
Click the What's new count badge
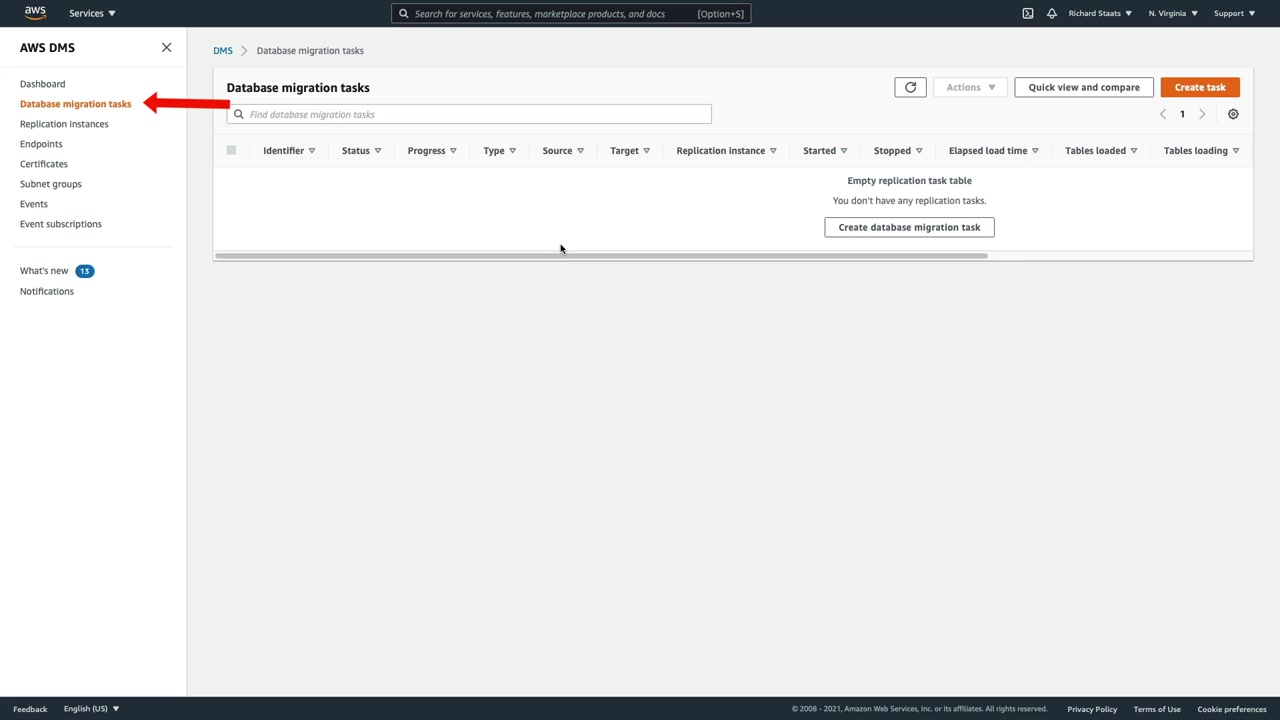coord(85,271)
